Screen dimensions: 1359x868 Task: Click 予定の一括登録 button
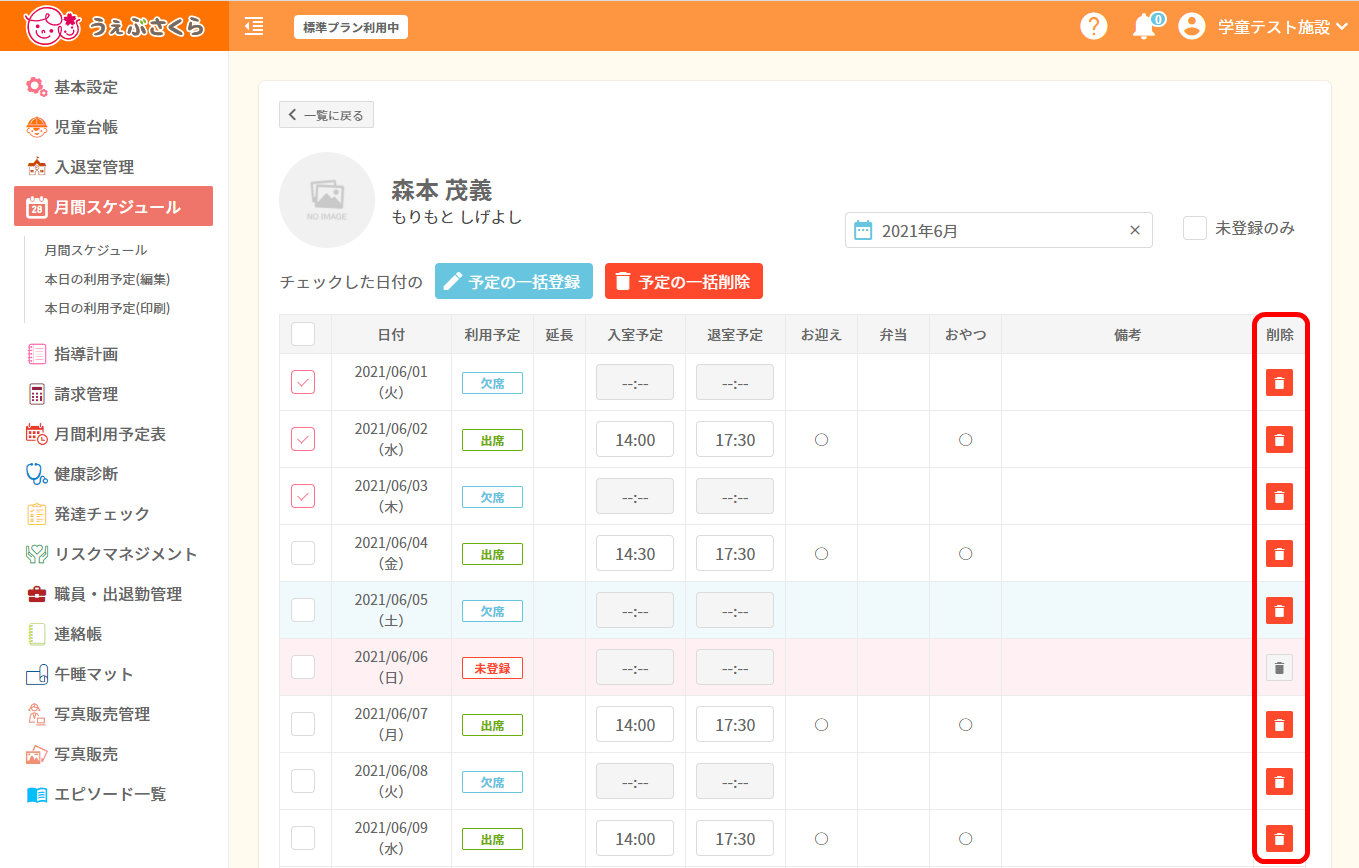click(514, 281)
